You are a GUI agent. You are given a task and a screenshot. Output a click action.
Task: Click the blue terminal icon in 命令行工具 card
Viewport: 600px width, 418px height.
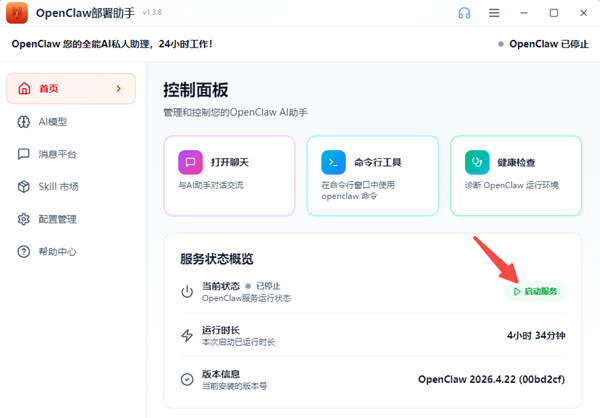tap(333, 162)
